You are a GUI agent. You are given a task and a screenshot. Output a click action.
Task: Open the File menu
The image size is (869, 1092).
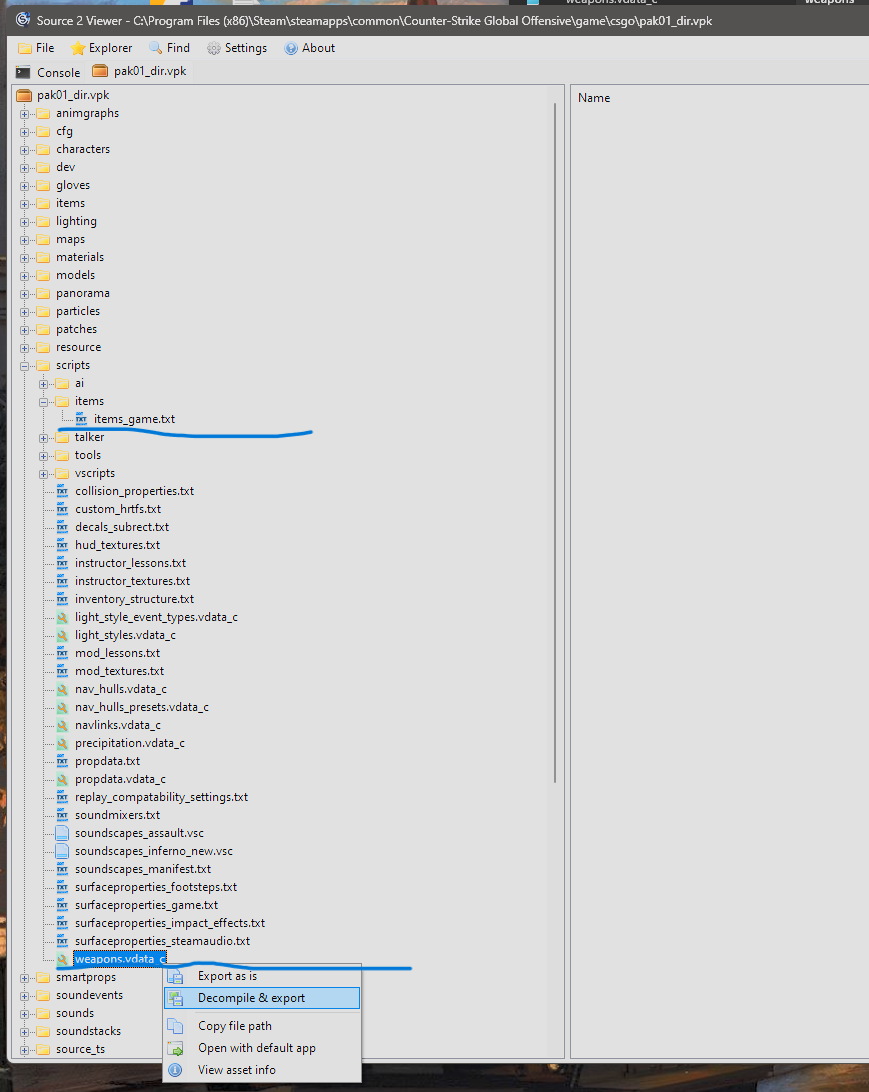36,48
